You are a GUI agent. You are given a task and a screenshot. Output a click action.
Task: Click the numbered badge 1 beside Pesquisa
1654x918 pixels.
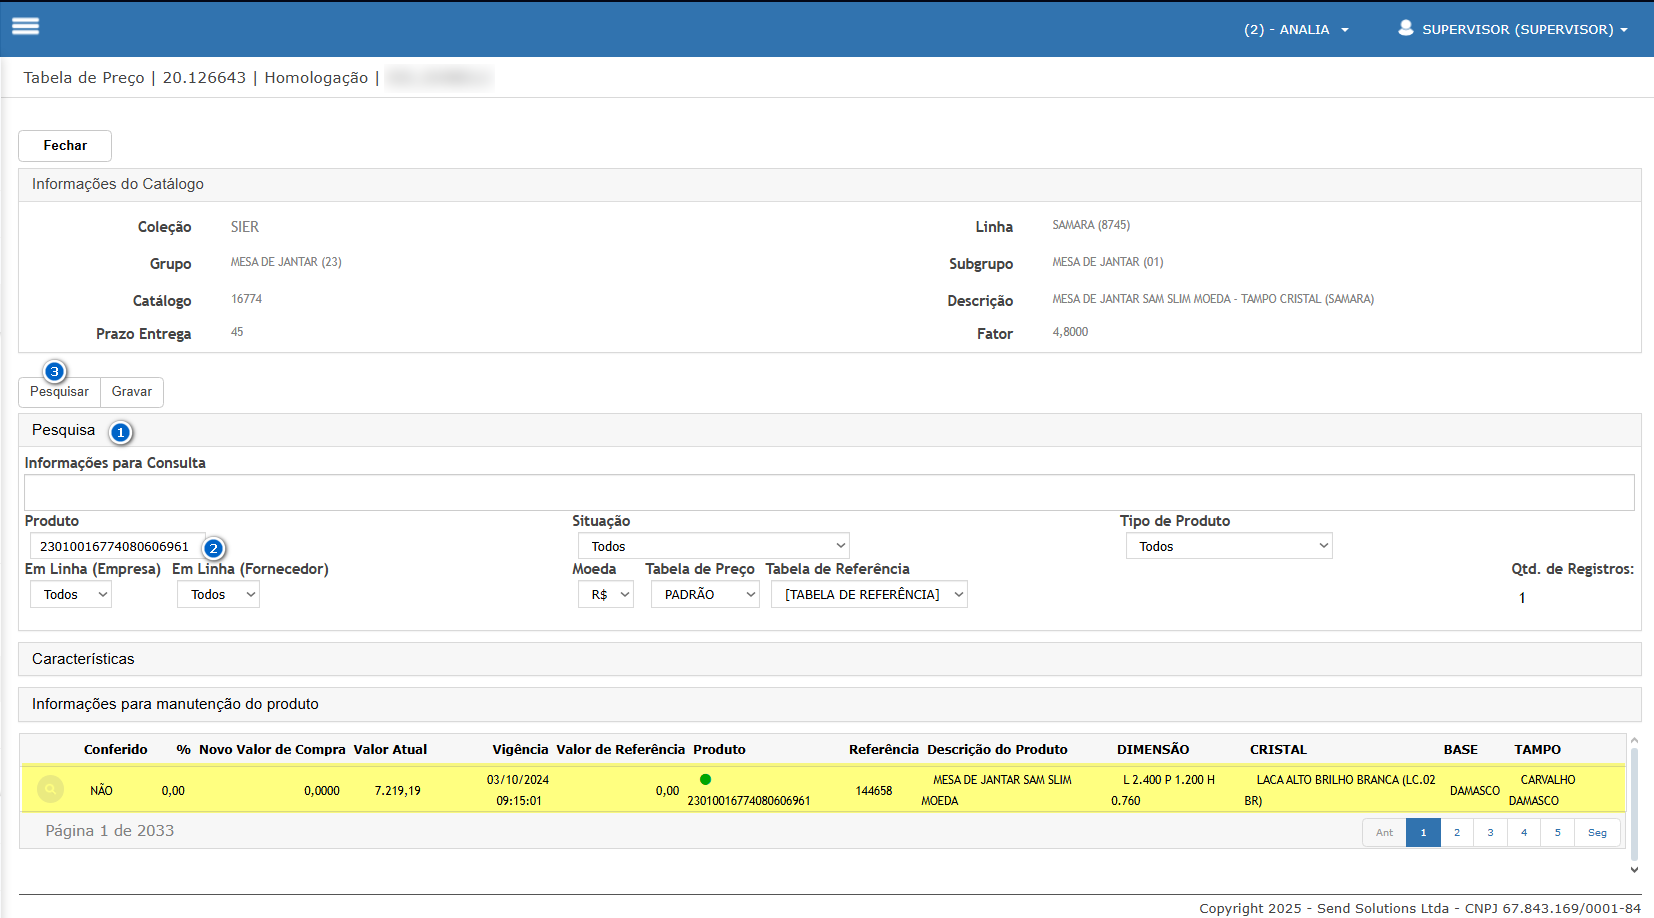[x=121, y=432]
